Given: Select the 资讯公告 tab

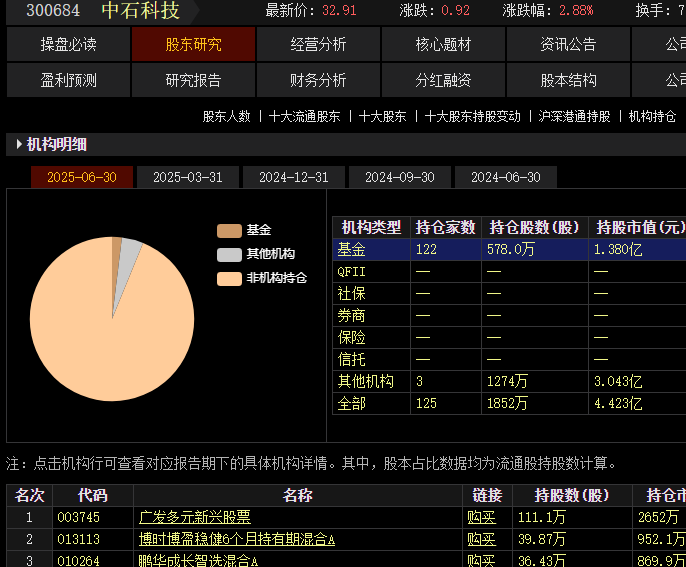Looking at the screenshot, I should (x=568, y=45).
